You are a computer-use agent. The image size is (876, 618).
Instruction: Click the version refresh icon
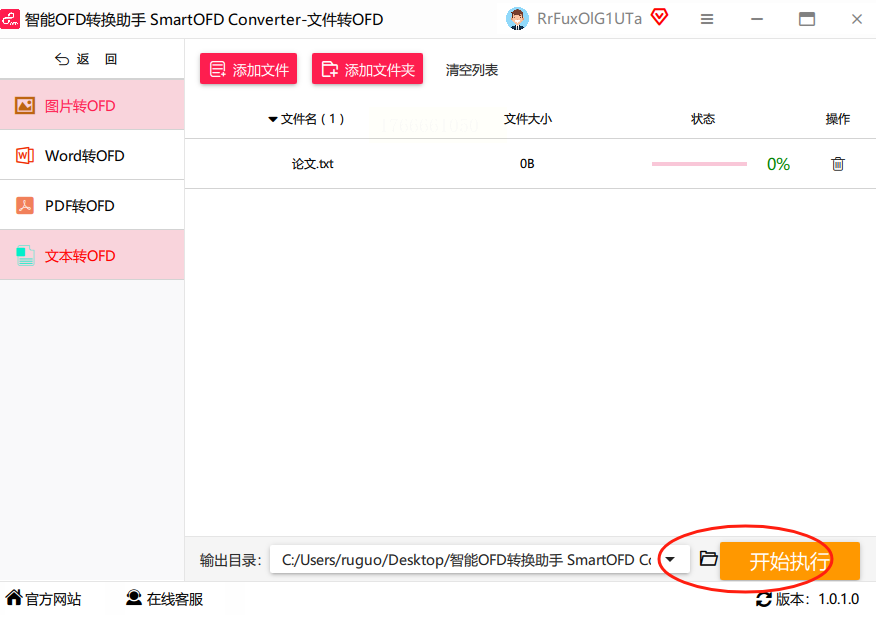coord(764,600)
